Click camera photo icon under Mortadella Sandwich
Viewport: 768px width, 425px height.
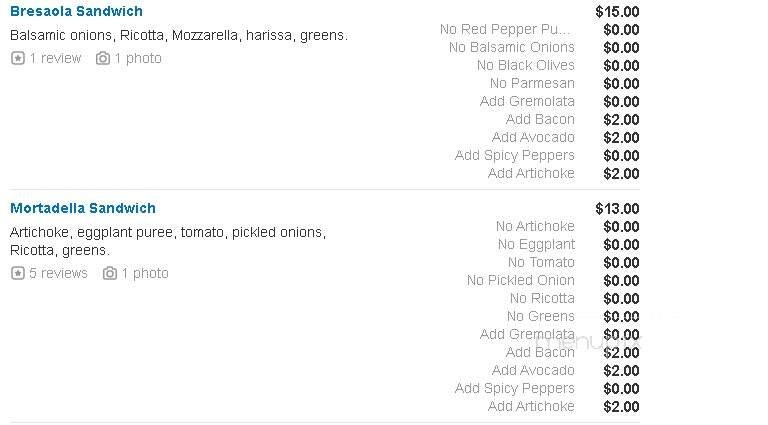[110, 273]
